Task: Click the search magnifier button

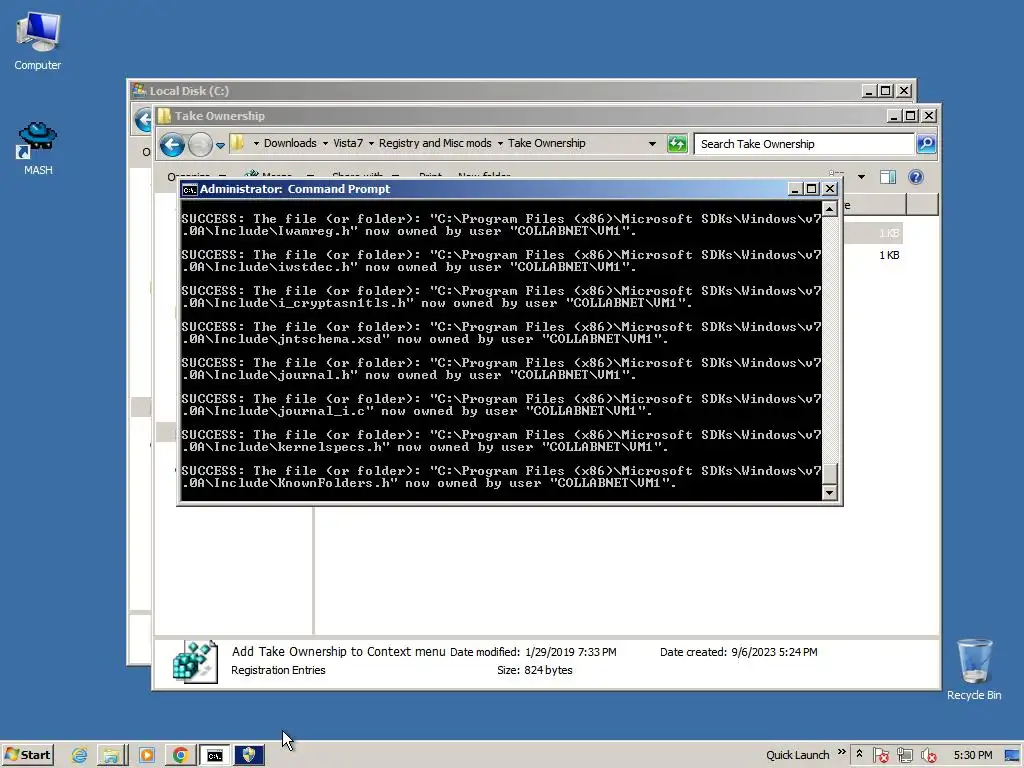Action: (x=926, y=144)
